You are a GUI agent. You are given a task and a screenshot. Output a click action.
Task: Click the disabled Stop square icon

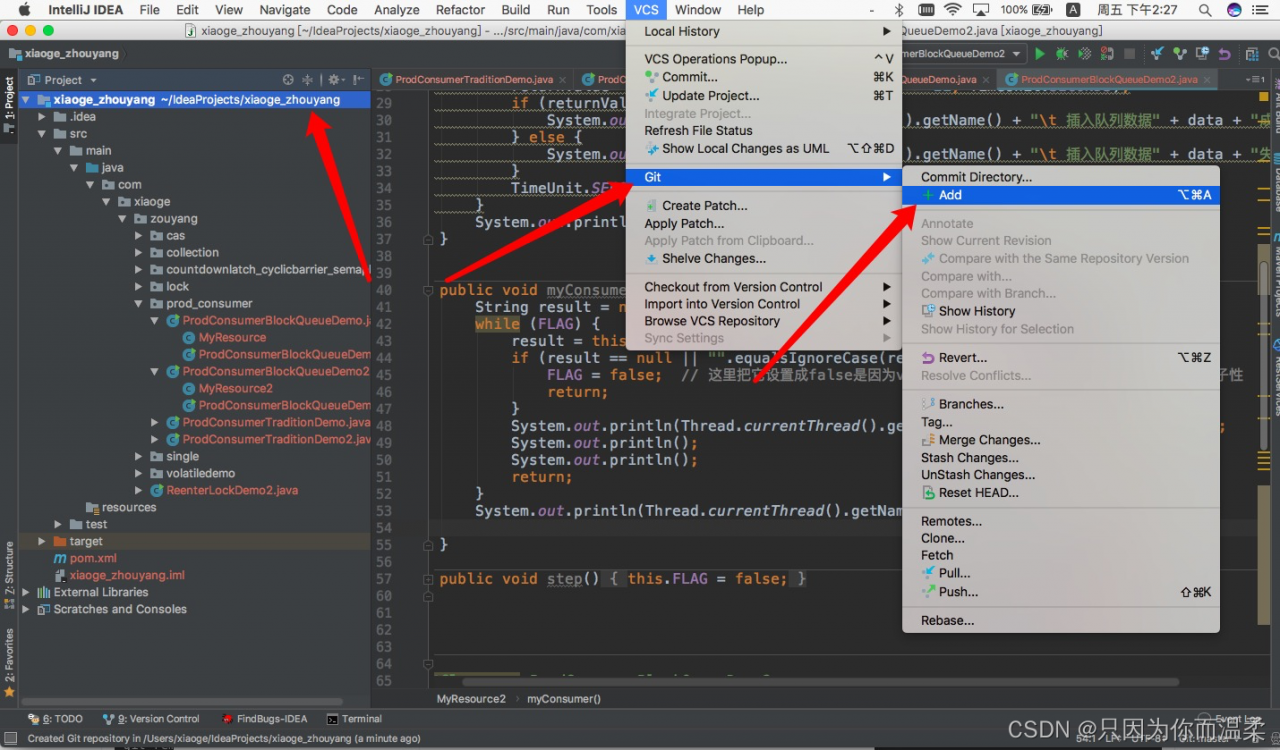tap(1129, 54)
